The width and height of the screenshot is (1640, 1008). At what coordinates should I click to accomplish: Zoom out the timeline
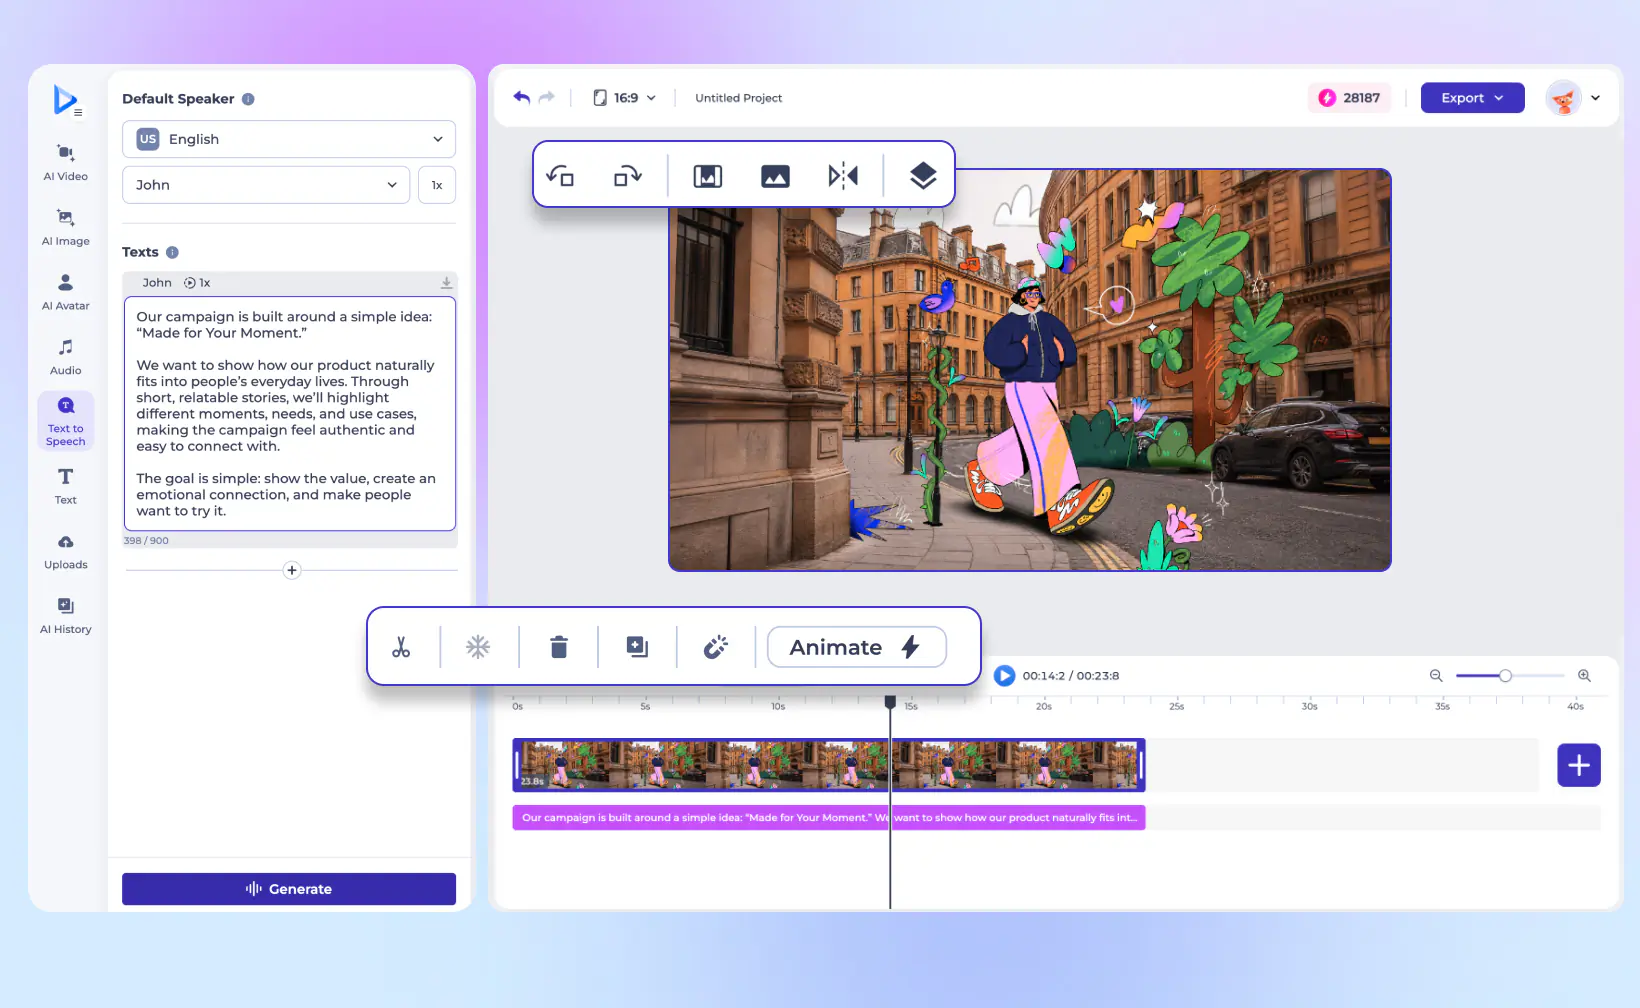click(x=1436, y=676)
